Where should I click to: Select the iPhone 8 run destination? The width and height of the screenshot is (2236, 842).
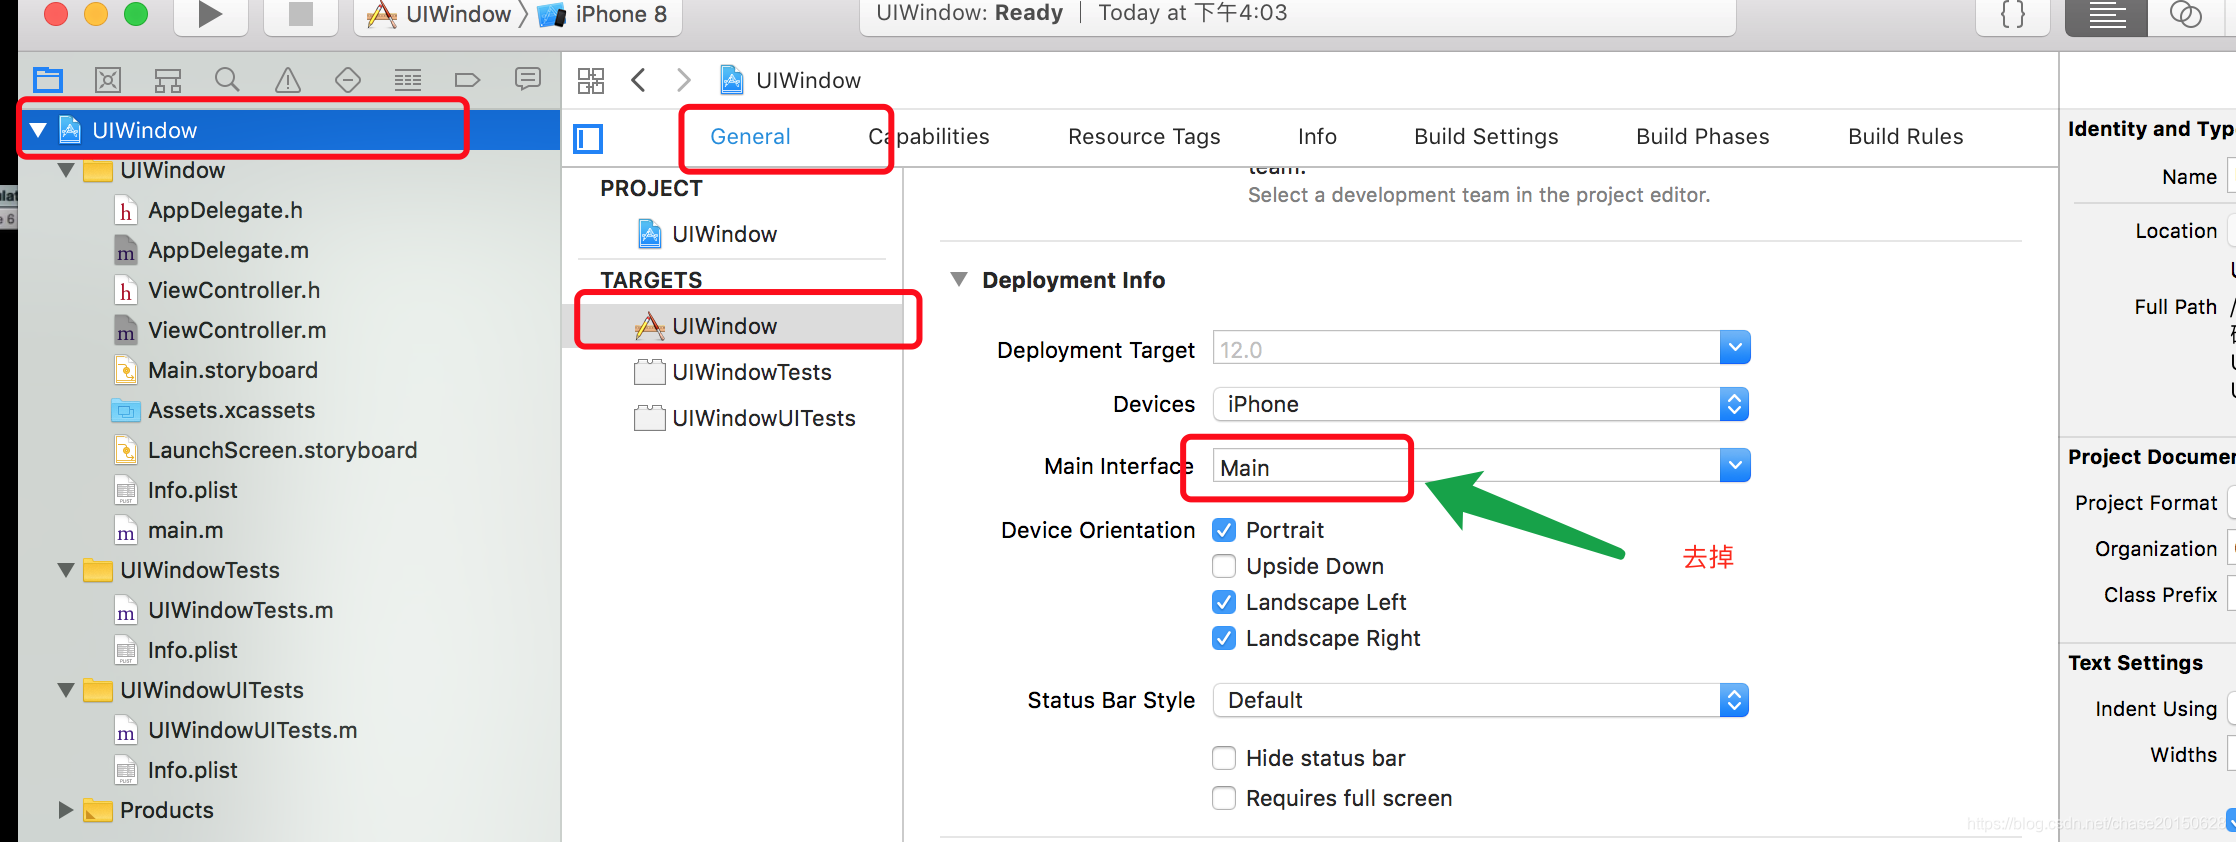tap(602, 15)
